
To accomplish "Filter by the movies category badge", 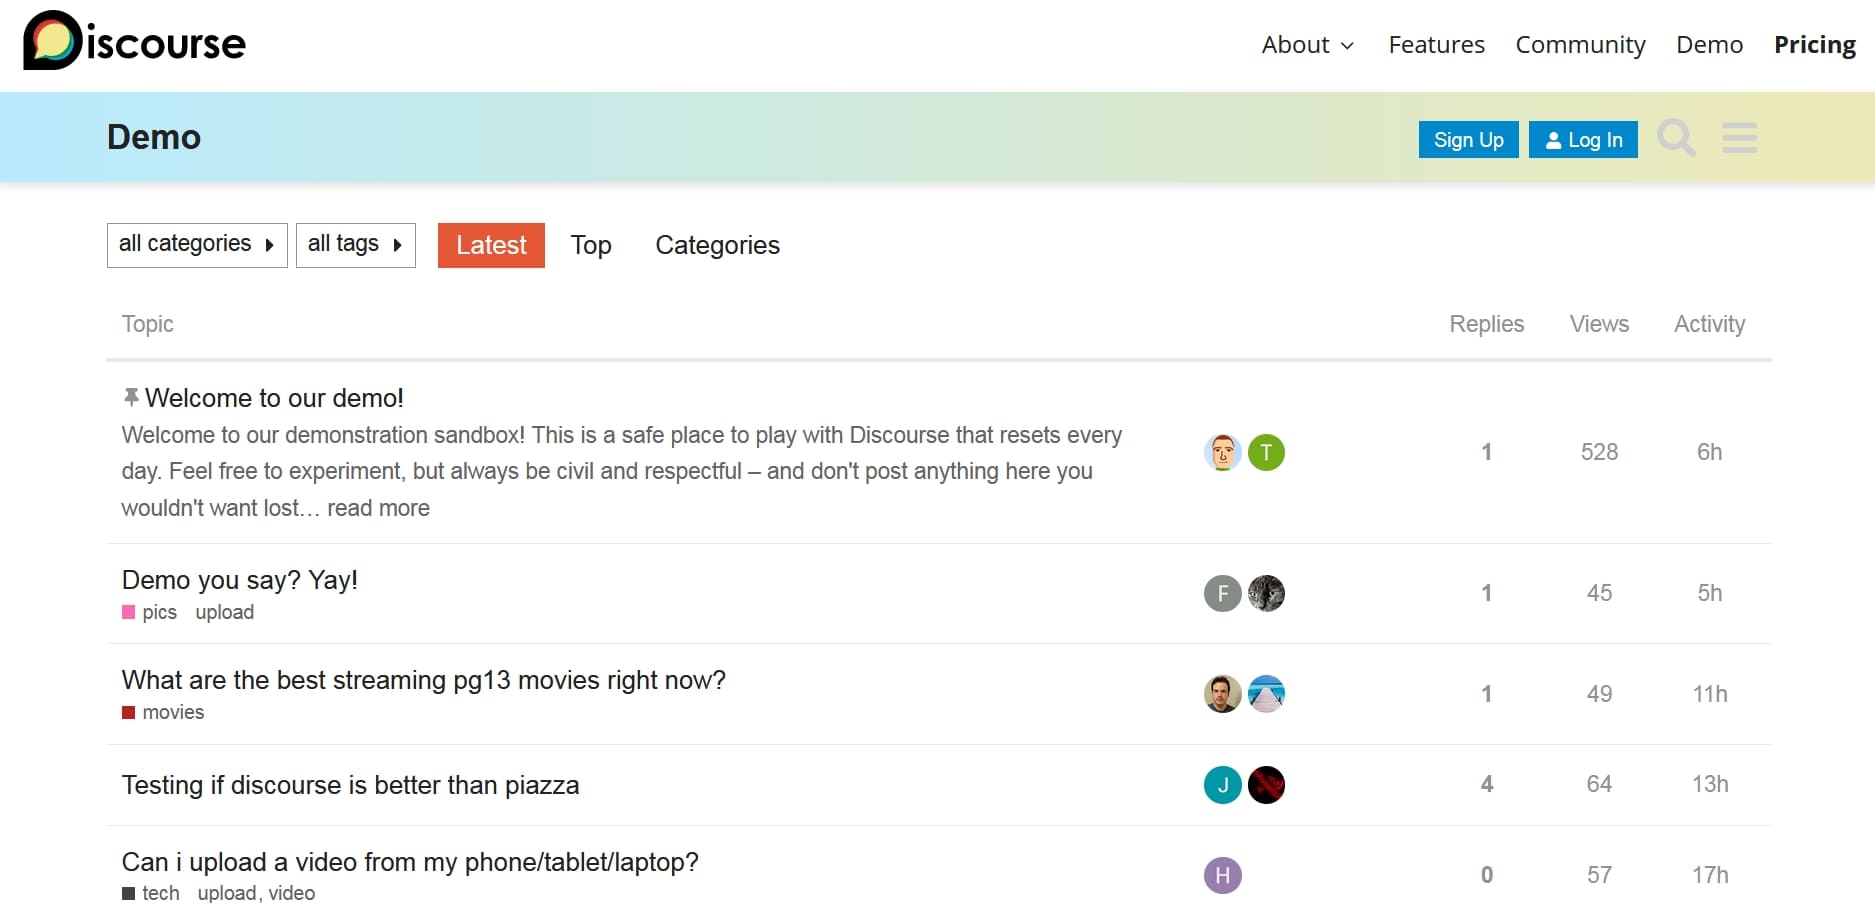I will click(x=163, y=712).
